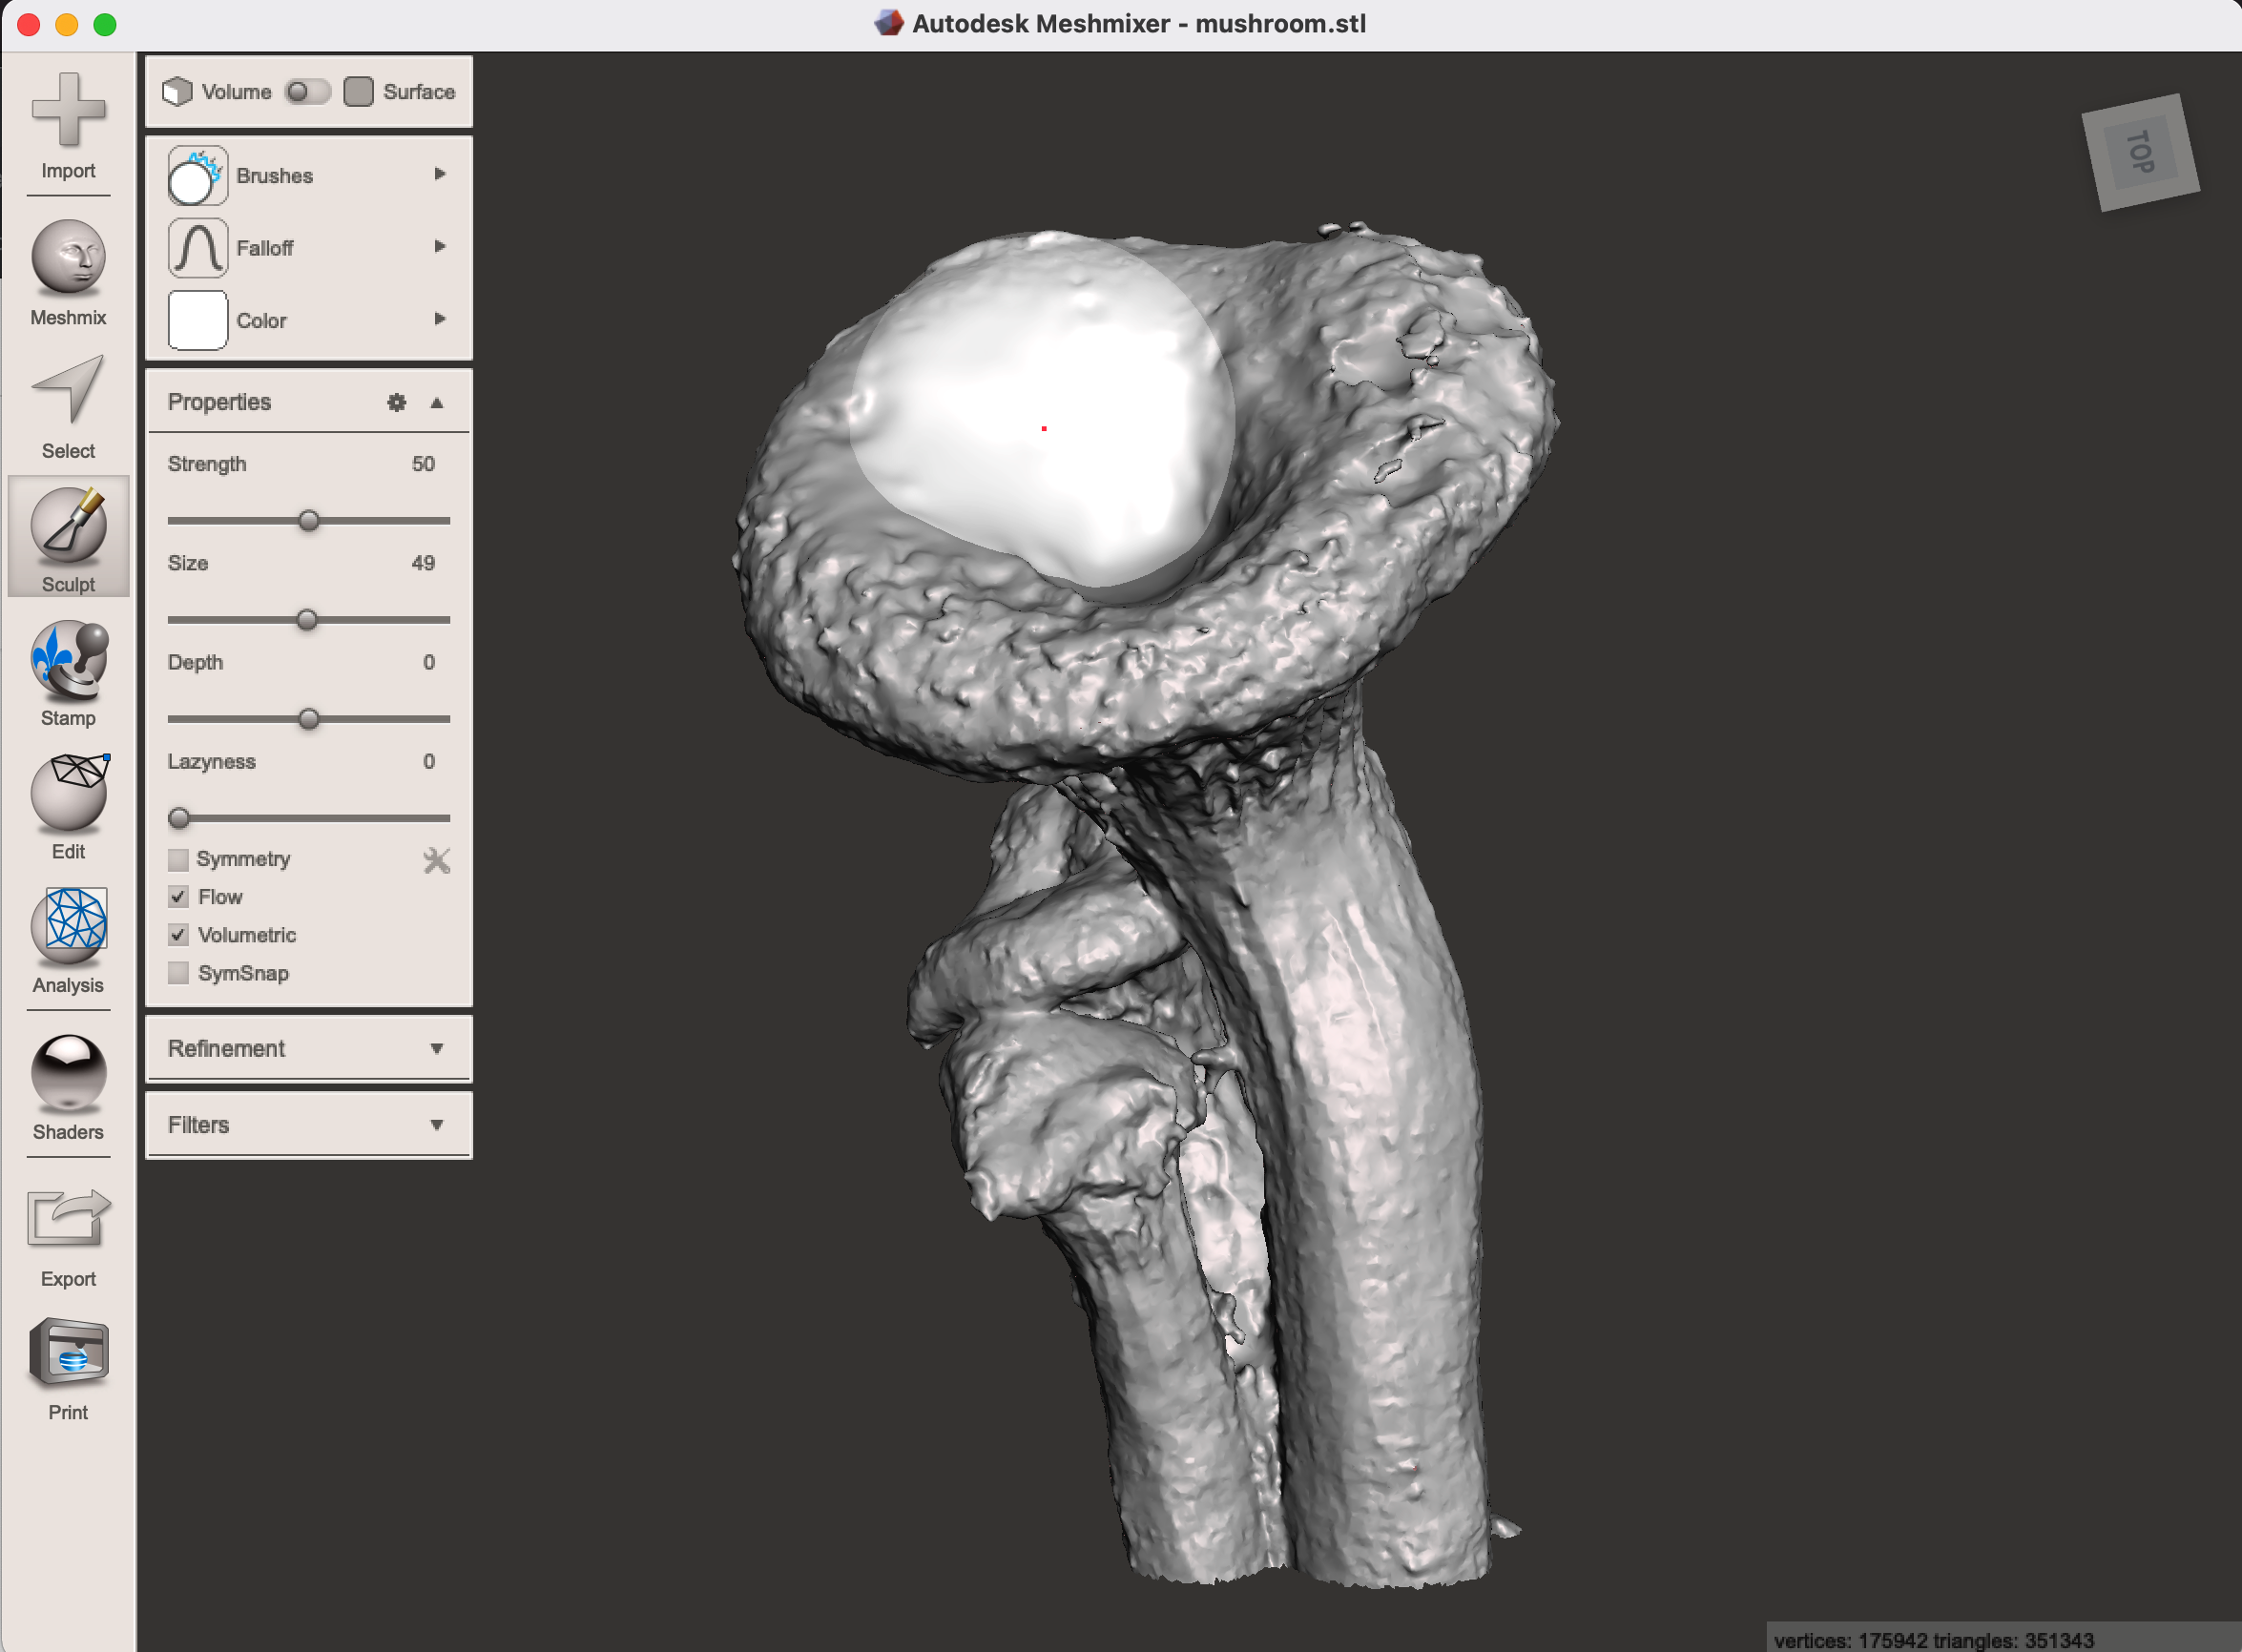The width and height of the screenshot is (2242, 1652).
Task: Click the Properties header text
Action: click(x=219, y=402)
